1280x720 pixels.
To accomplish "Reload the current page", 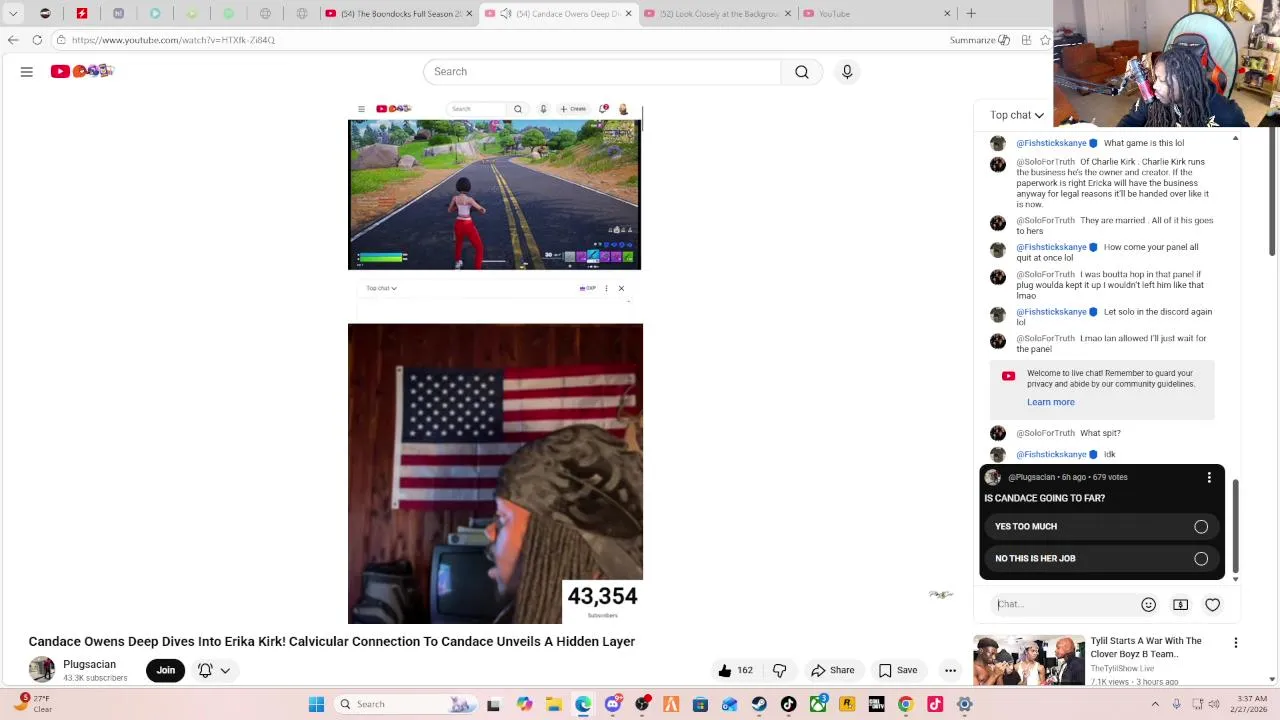I will coord(37,40).
